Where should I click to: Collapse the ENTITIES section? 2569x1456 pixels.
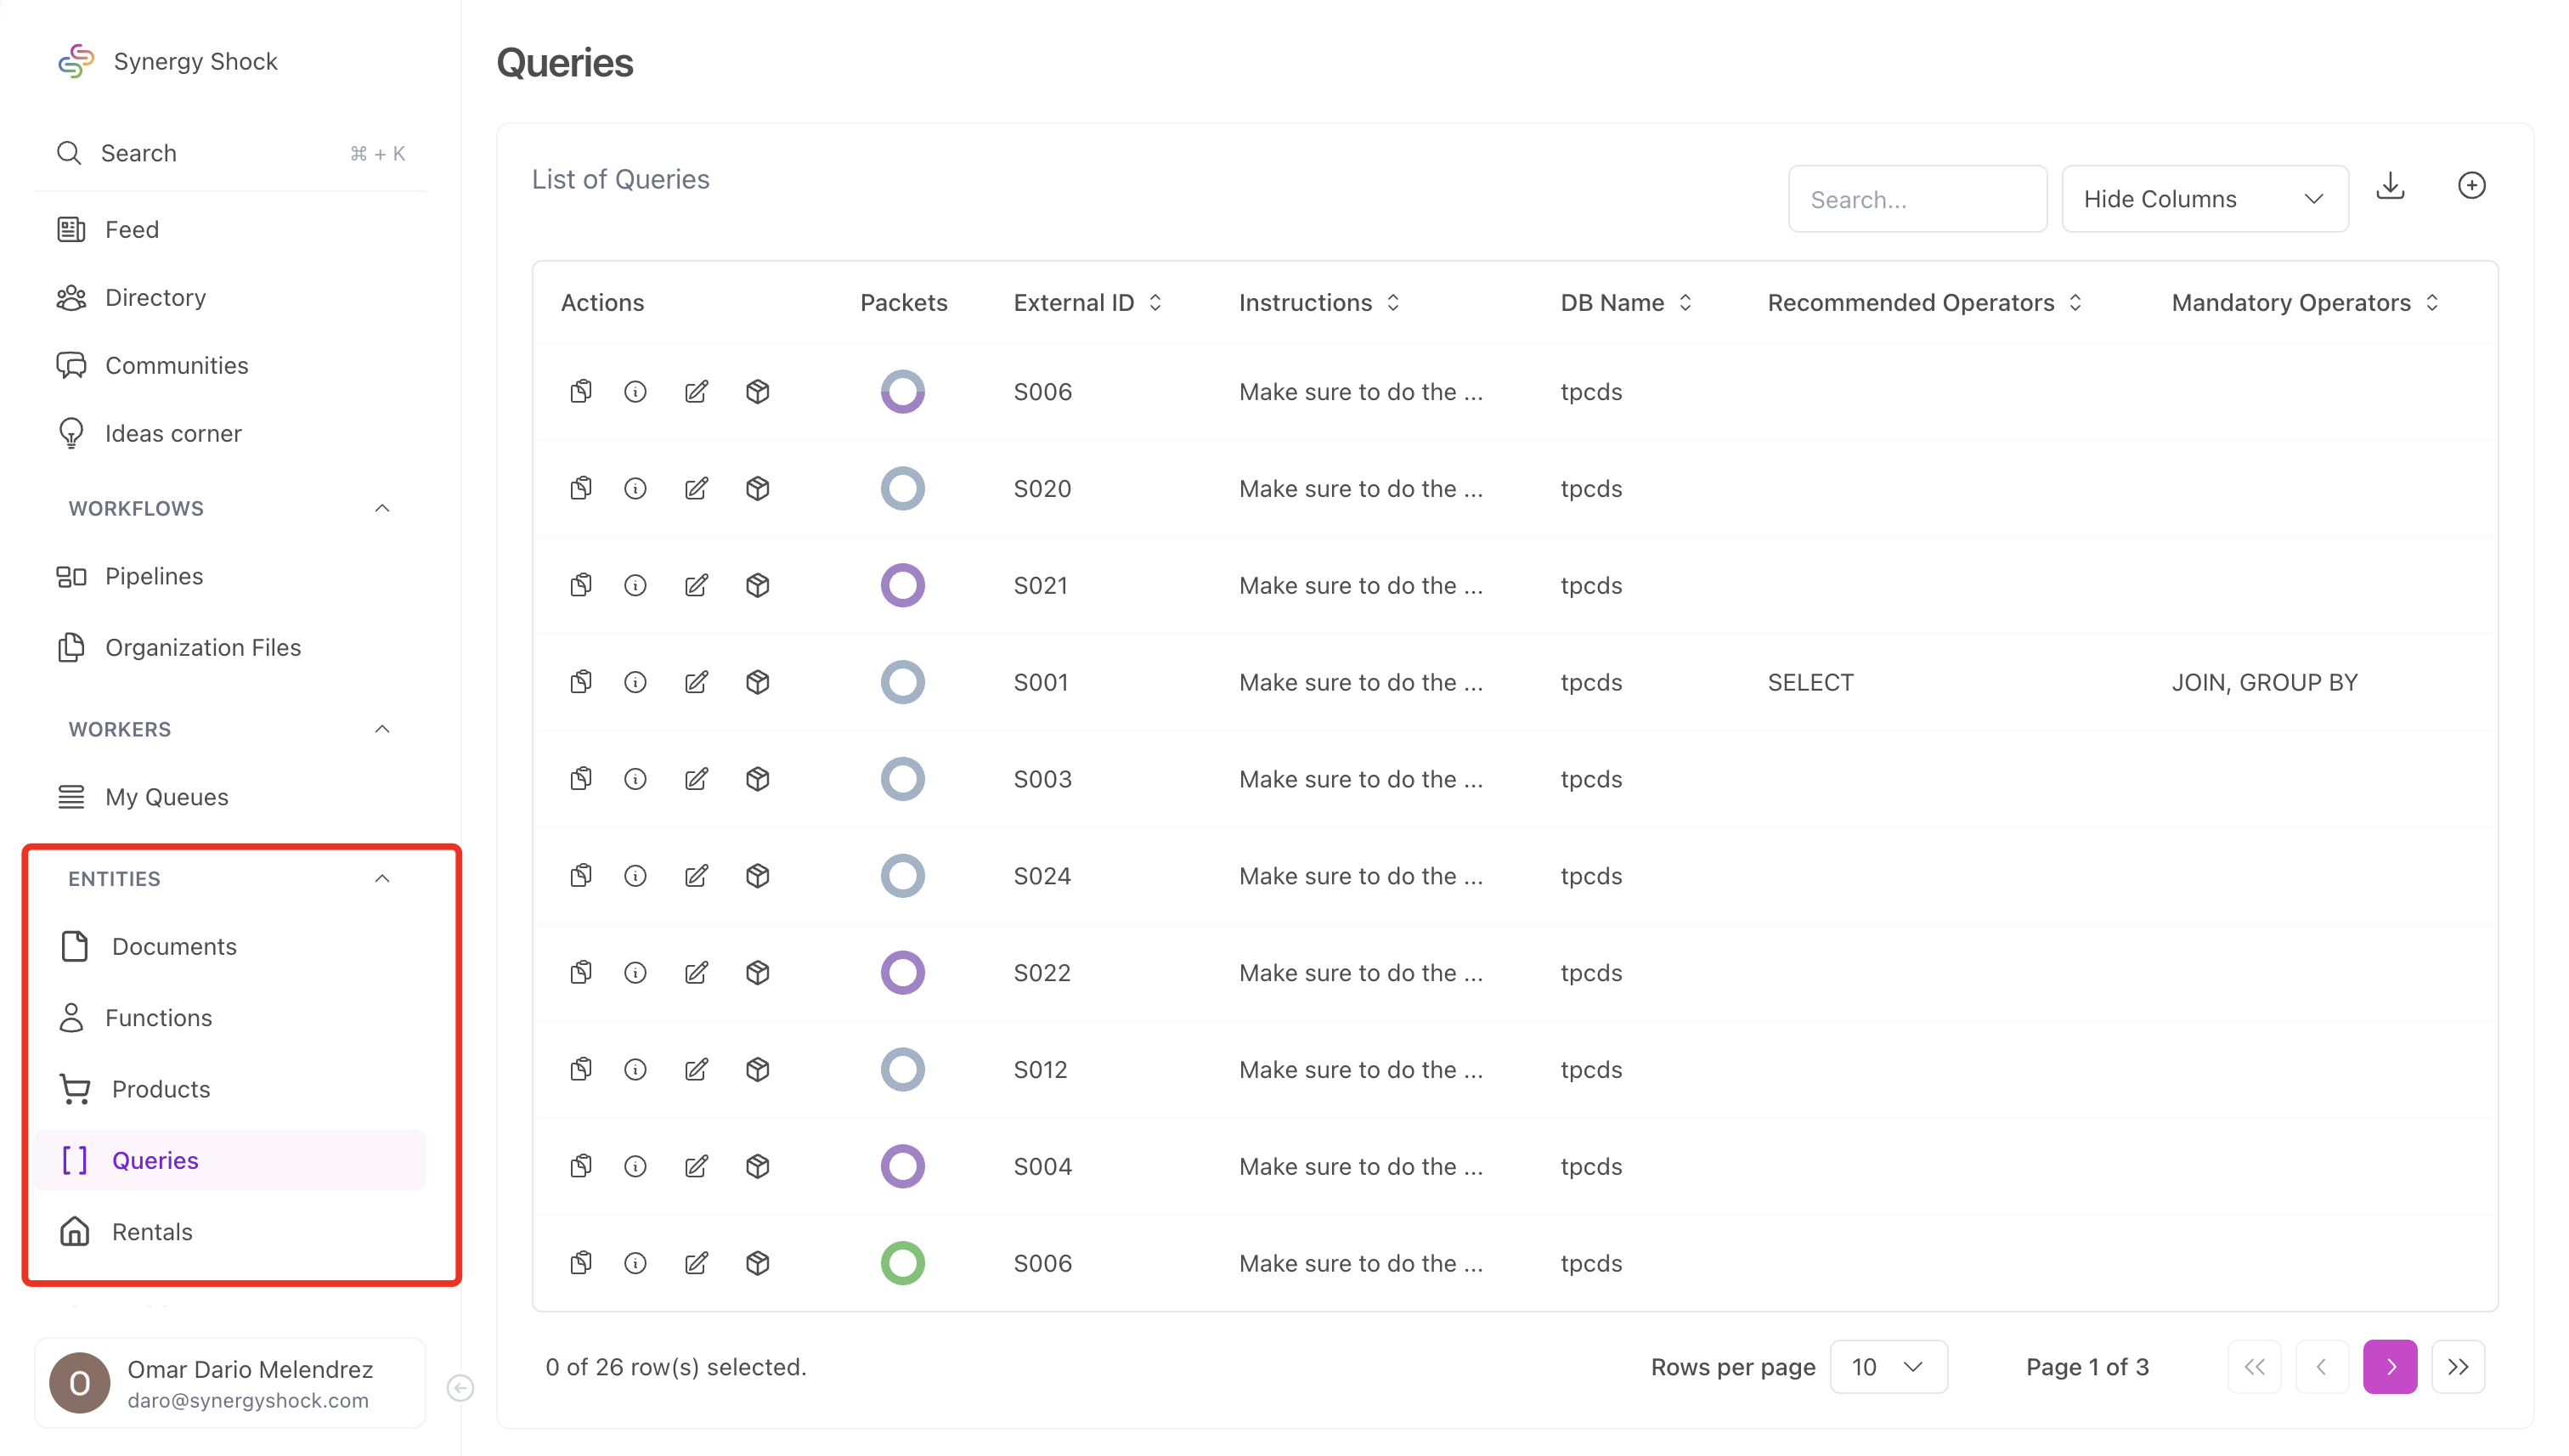point(382,879)
